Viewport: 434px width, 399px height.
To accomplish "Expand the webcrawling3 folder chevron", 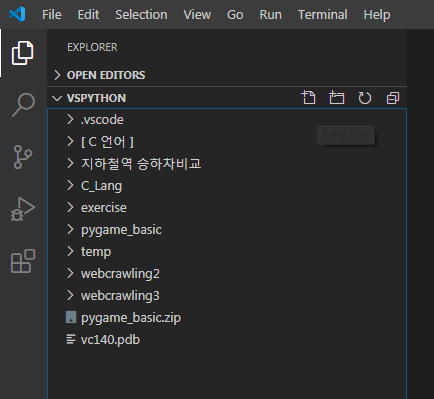I will coord(70,295).
